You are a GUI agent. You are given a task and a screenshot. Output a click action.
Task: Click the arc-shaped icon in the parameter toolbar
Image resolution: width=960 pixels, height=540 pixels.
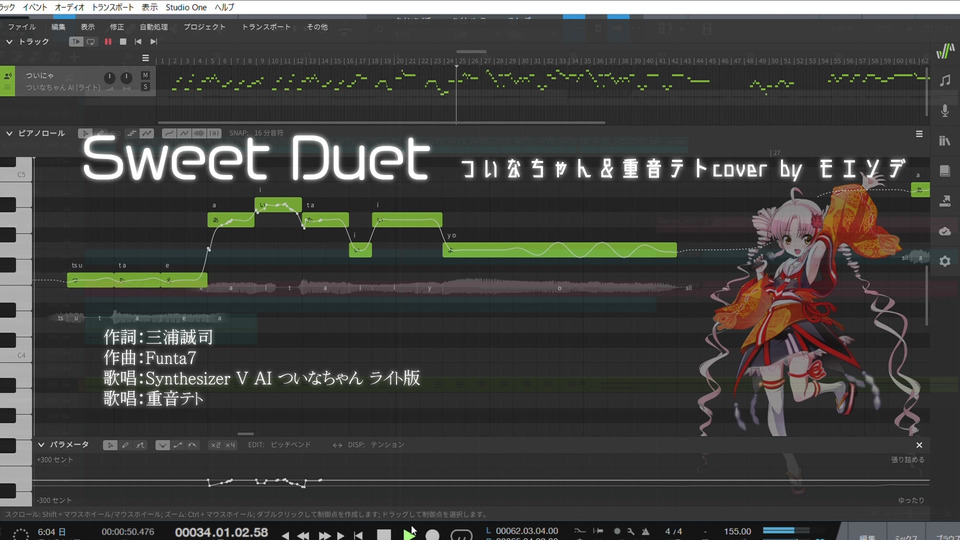point(192,445)
